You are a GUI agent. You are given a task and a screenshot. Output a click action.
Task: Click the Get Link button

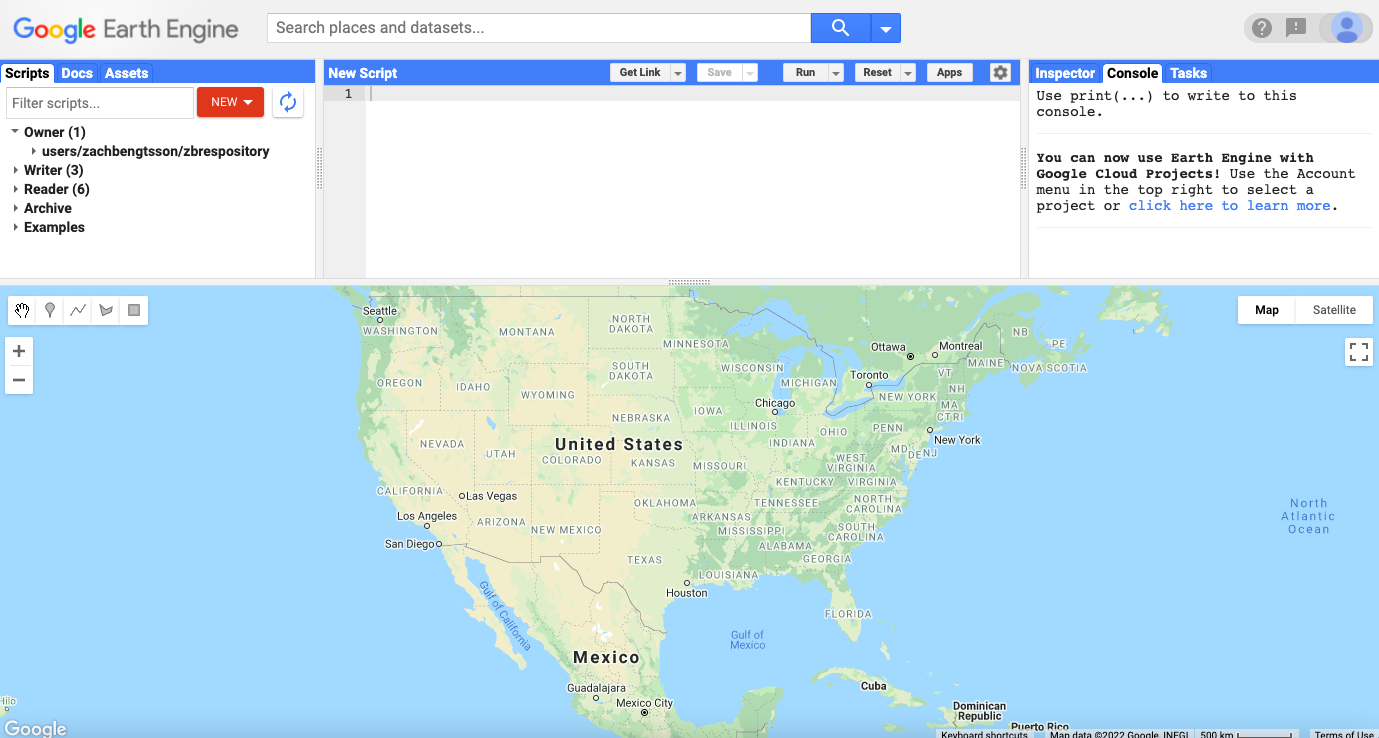640,73
